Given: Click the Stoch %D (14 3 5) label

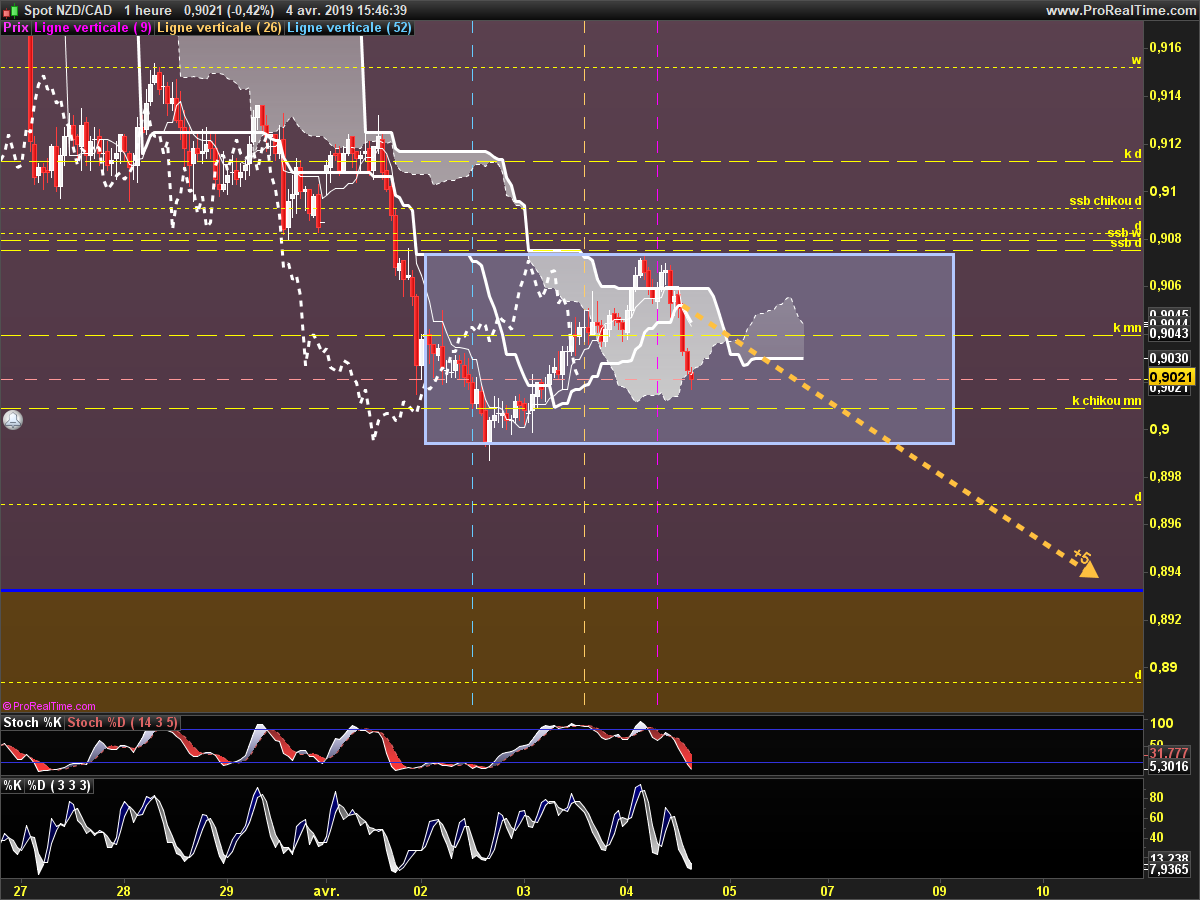Looking at the screenshot, I should 124,722.
